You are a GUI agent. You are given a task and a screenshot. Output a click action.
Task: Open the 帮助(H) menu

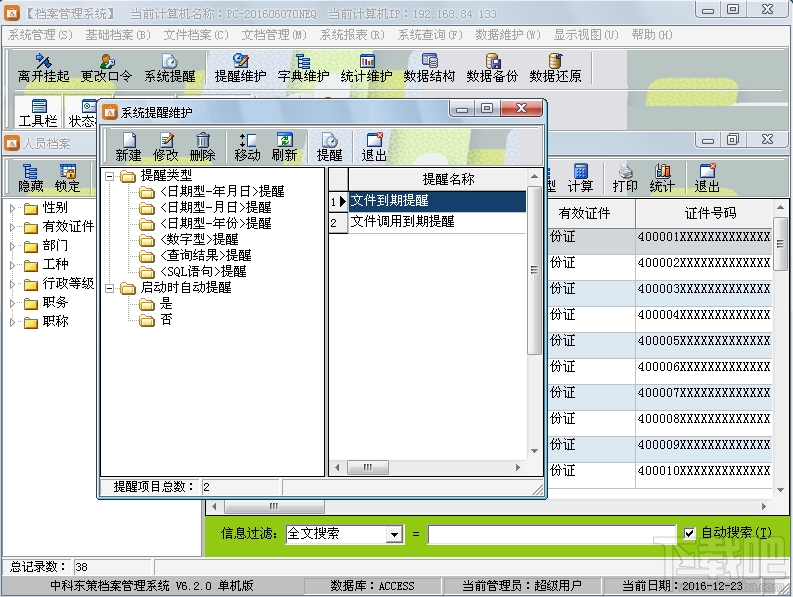tap(652, 35)
